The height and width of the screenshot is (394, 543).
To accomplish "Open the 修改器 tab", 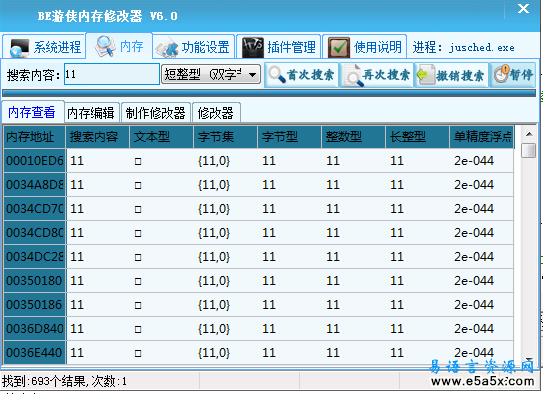I will [216, 113].
